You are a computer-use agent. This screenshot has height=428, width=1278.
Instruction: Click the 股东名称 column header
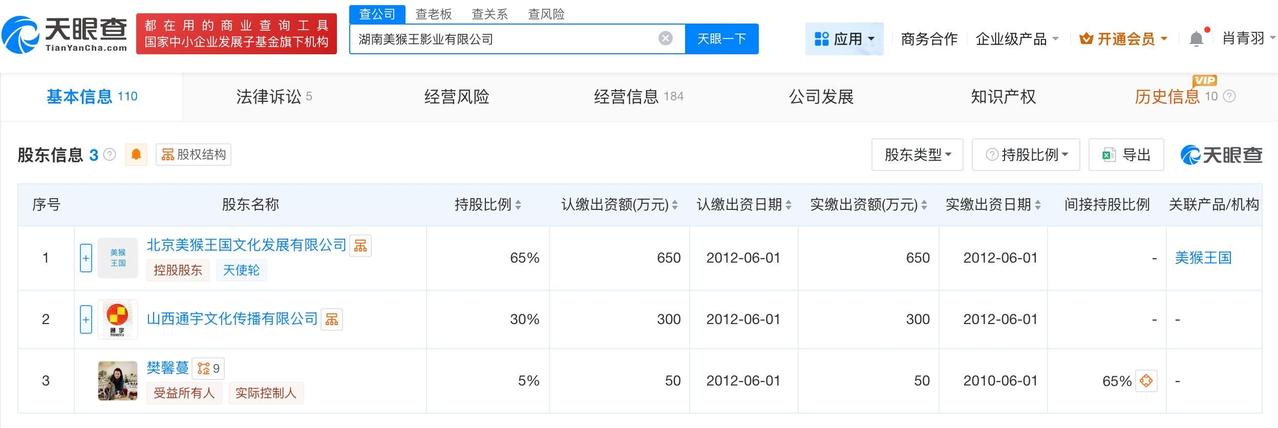(250, 205)
